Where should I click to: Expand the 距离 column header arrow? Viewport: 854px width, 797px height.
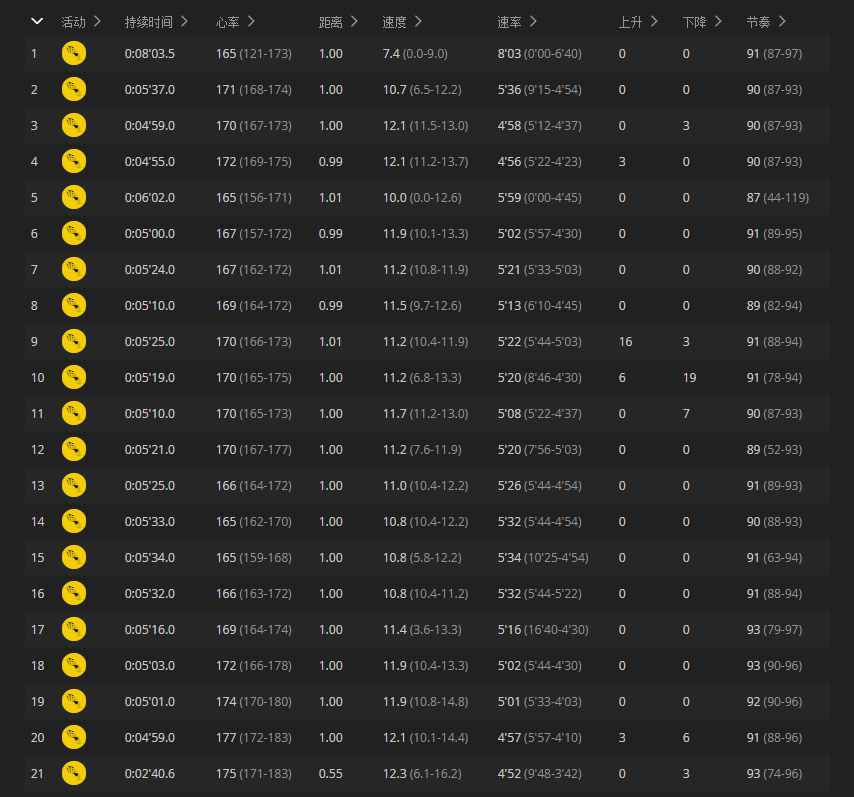(354, 21)
